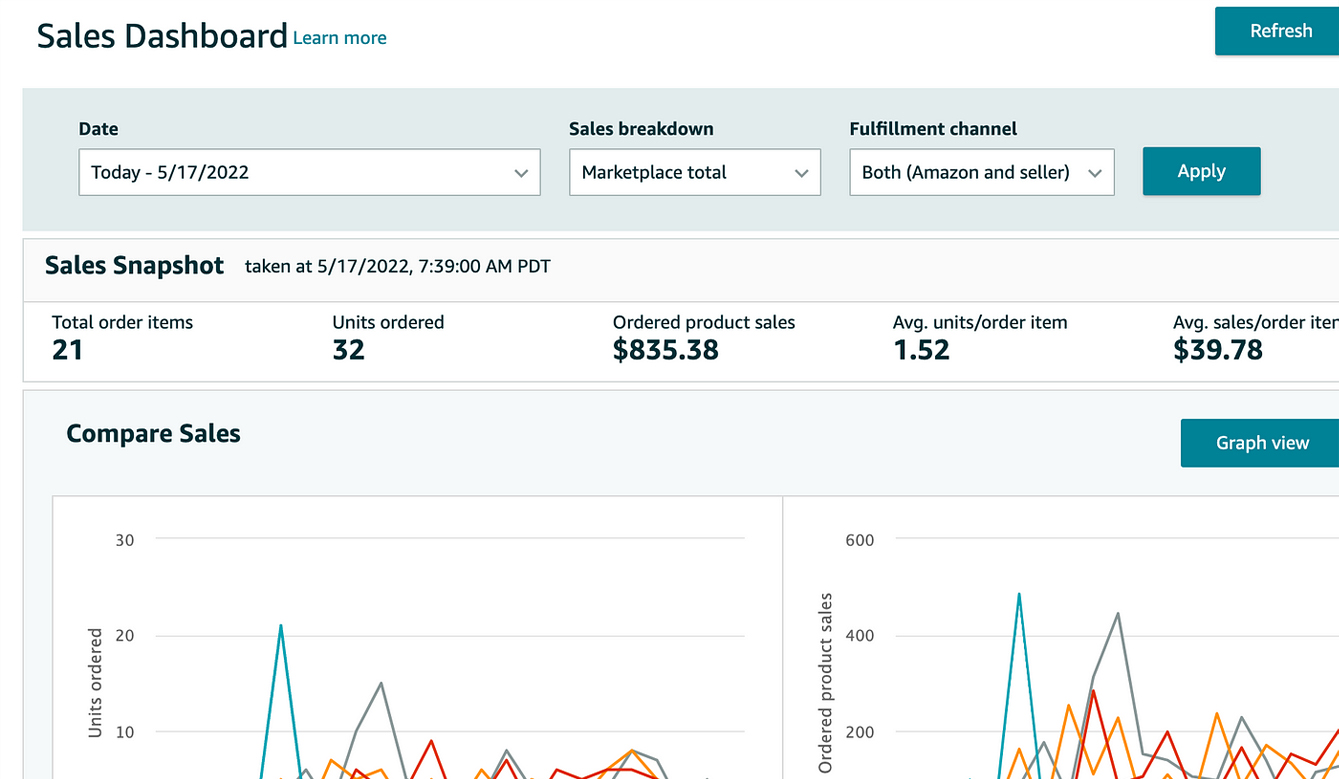Image resolution: width=1339 pixels, height=779 pixels.
Task: Click the Avg. sales/order item $39.78 figure
Action: (x=1217, y=350)
